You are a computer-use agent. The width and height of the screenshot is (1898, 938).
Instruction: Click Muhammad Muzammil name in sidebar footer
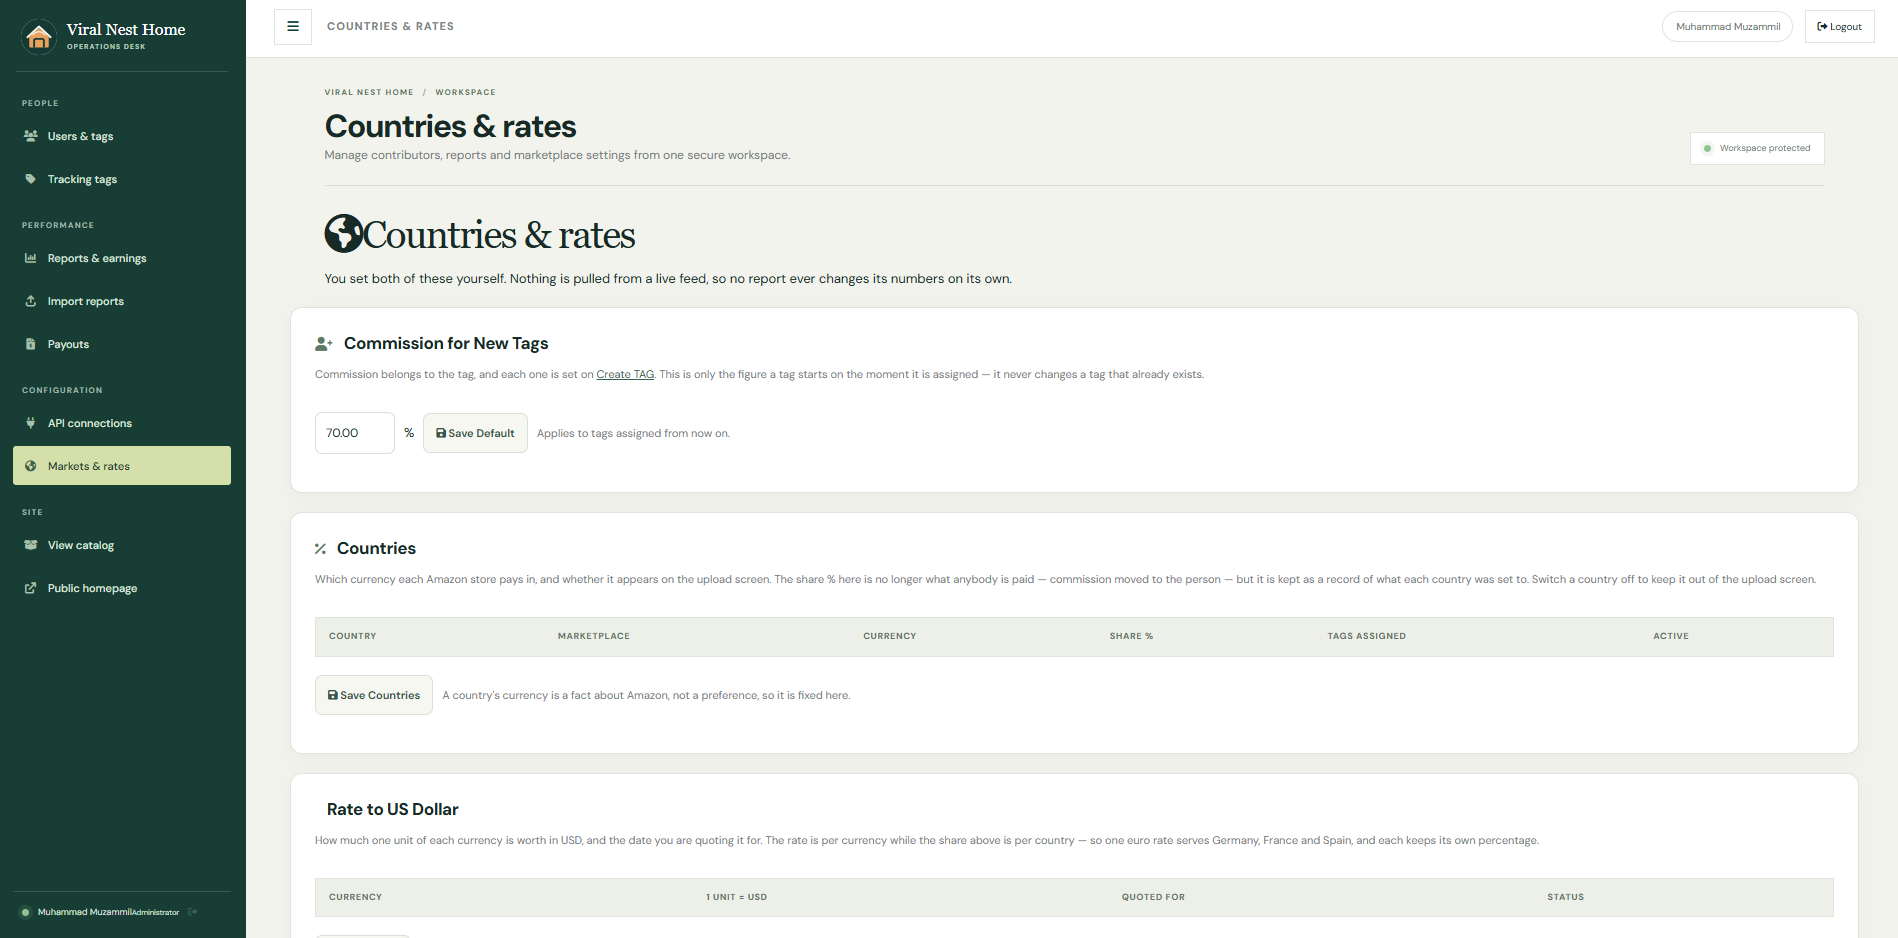click(x=85, y=912)
